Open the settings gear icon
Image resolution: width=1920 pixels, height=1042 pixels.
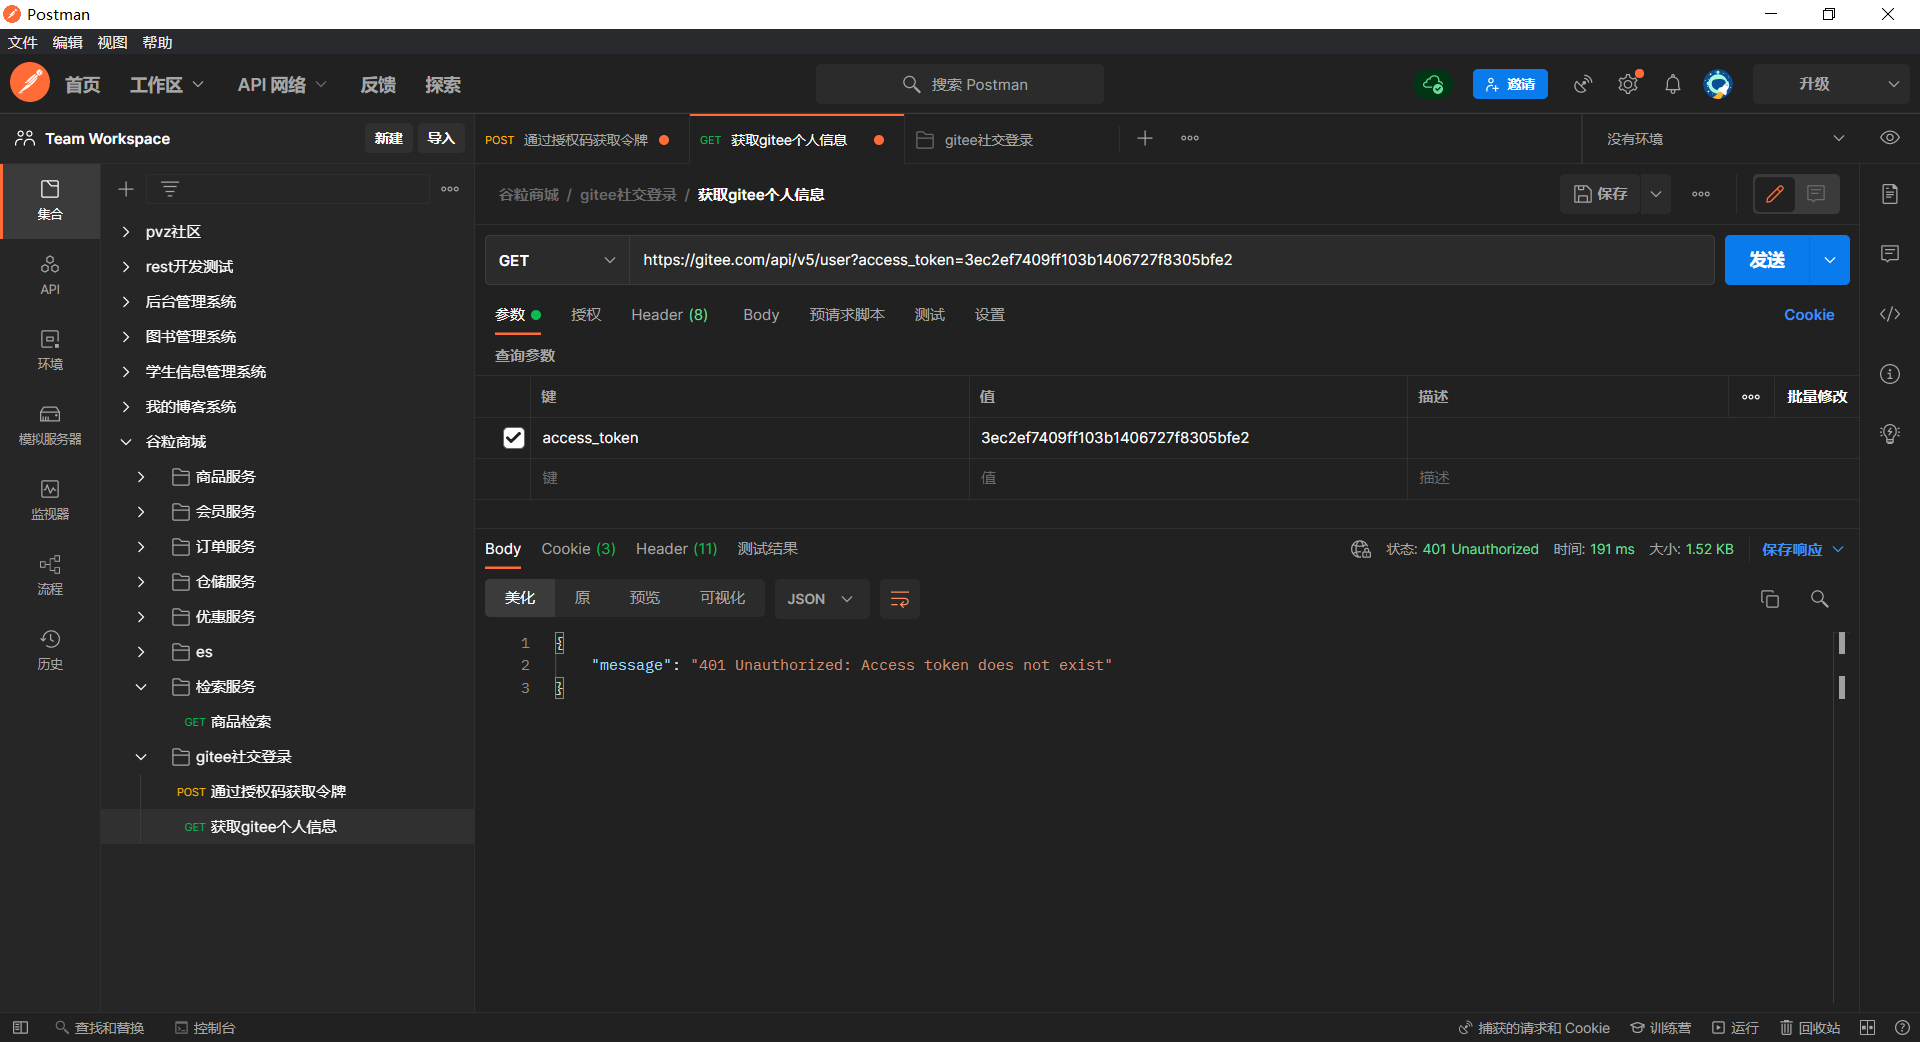1628,84
